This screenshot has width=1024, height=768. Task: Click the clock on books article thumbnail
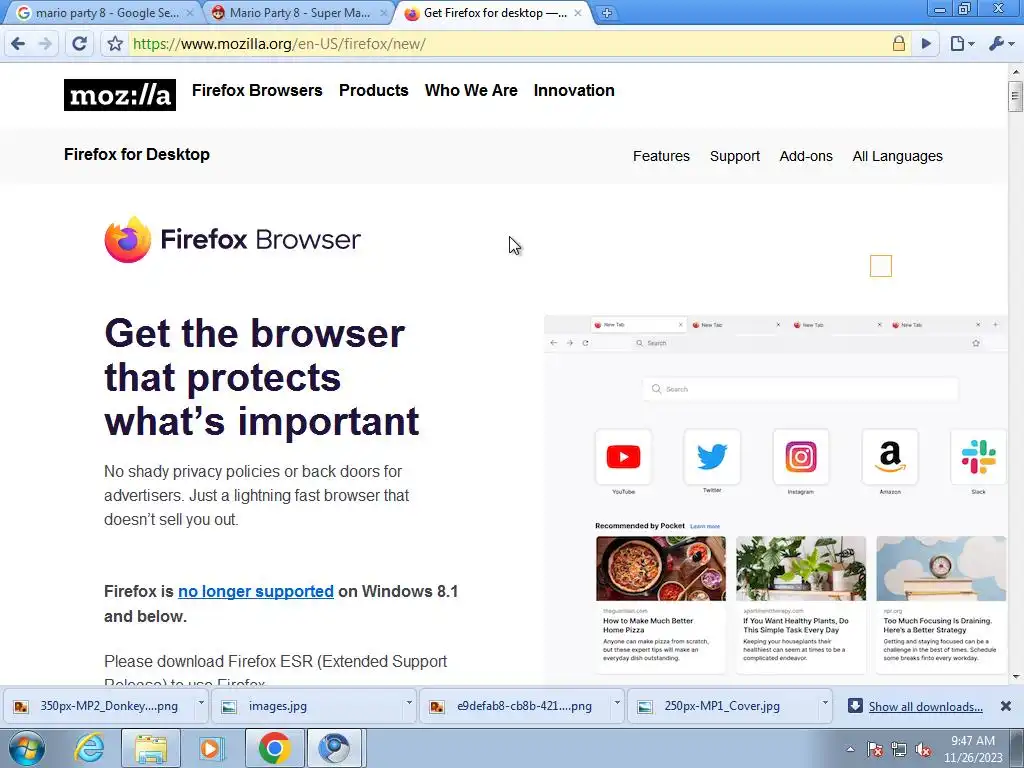[x=941, y=568]
